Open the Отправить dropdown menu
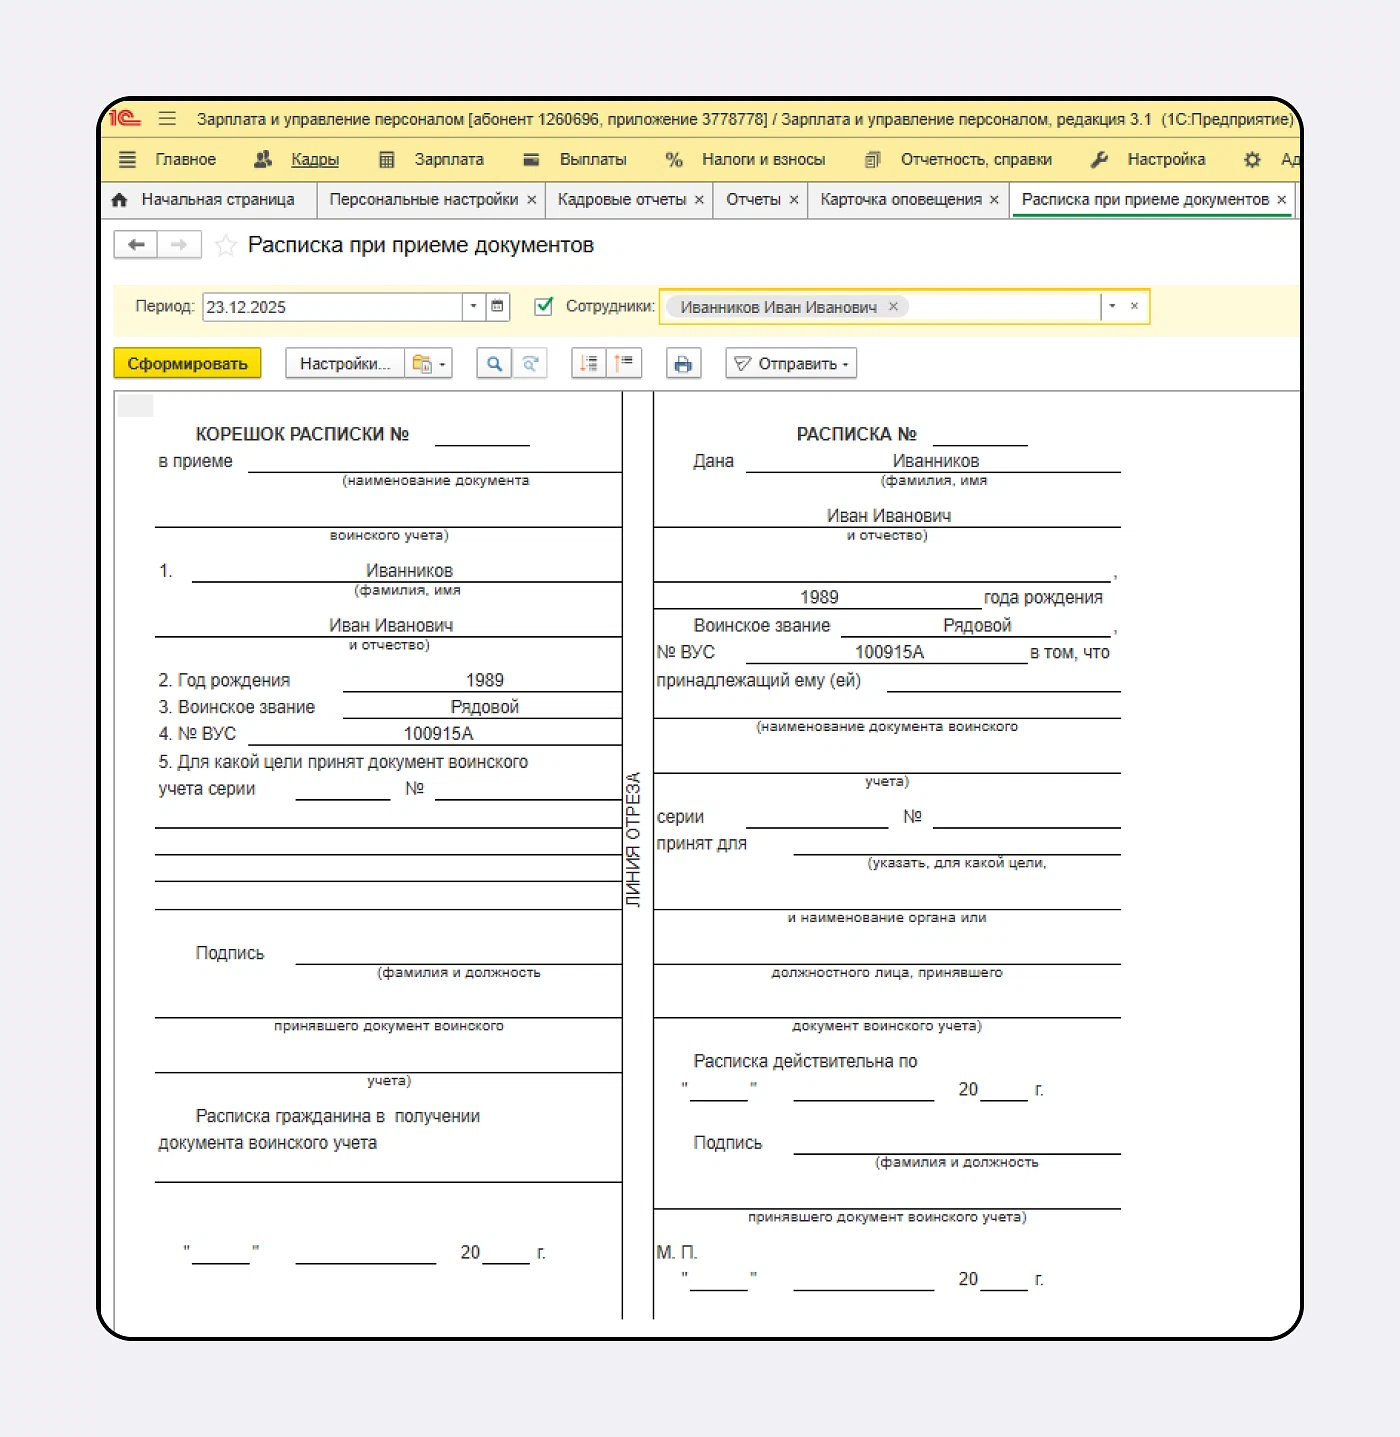Viewport: 1400px width, 1437px height. coord(791,364)
